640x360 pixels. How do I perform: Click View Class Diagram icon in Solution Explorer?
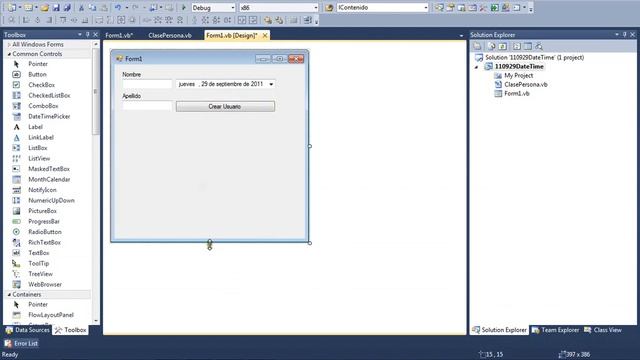click(x=539, y=46)
